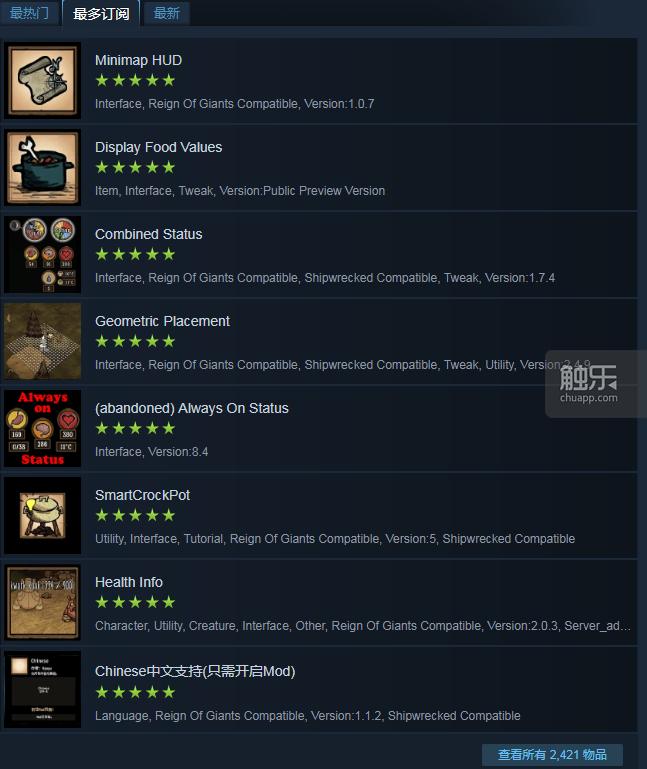Open the Chinese language mod thumbnail
Image resolution: width=647 pixels, height=769 pixels.
click(x=43, y=690)
